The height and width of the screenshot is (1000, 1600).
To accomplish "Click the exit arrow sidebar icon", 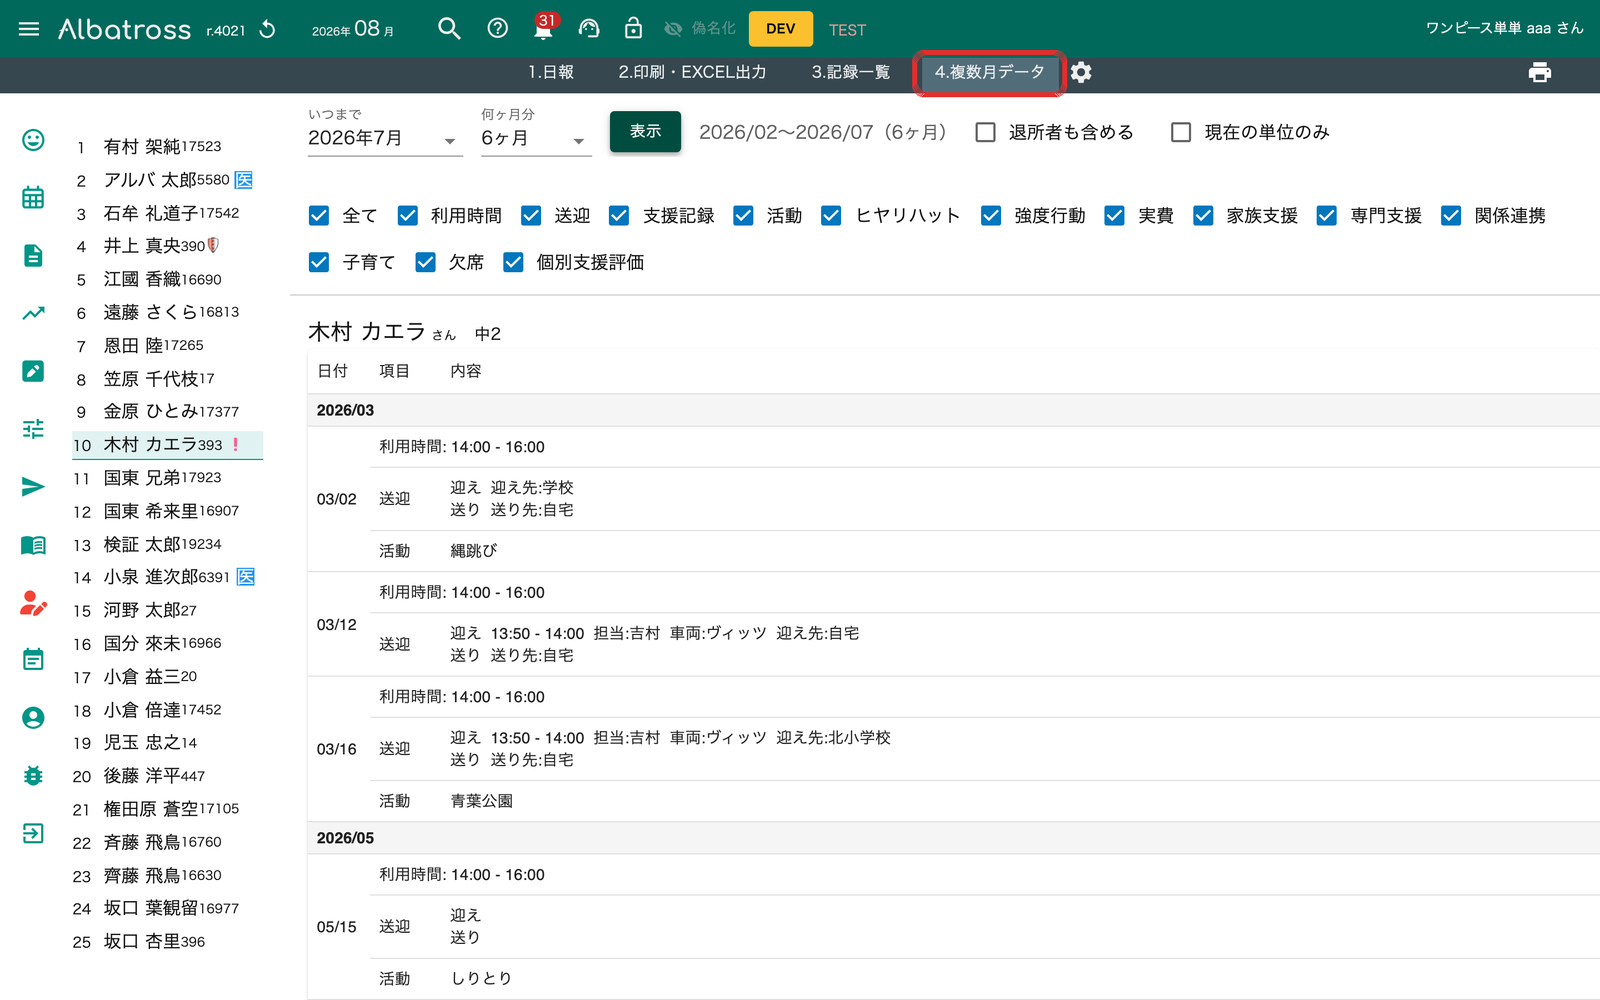I will 33,833.
